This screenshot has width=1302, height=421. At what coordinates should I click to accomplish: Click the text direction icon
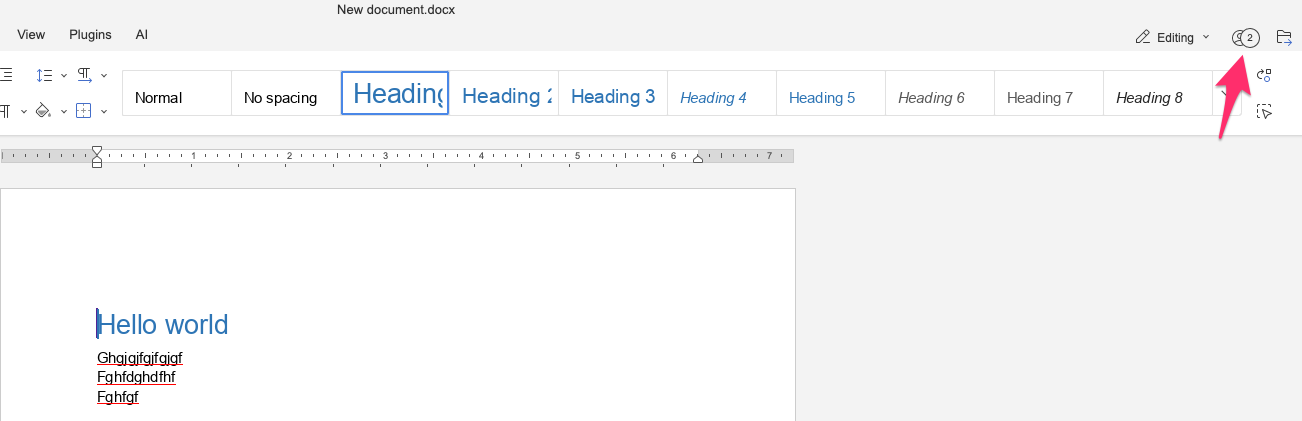84,76
